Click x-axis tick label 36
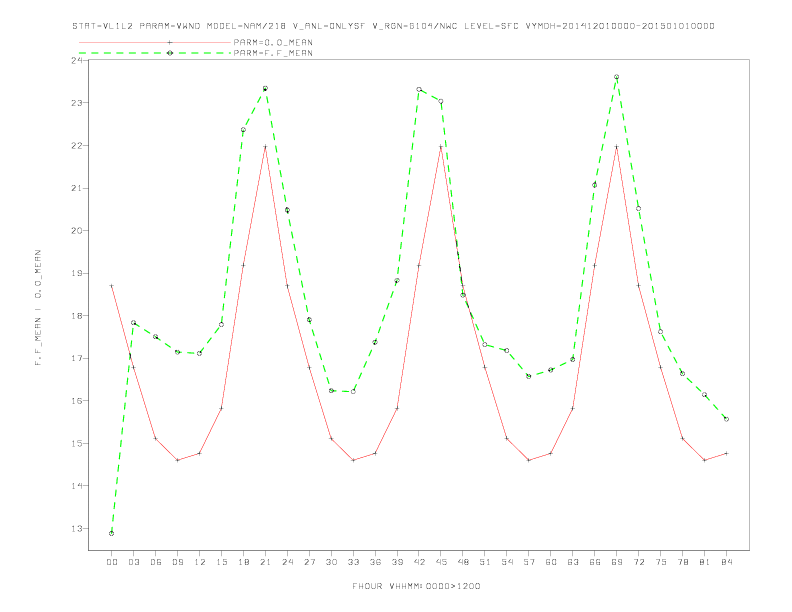792x612 pixels. [x=375, y=562]
